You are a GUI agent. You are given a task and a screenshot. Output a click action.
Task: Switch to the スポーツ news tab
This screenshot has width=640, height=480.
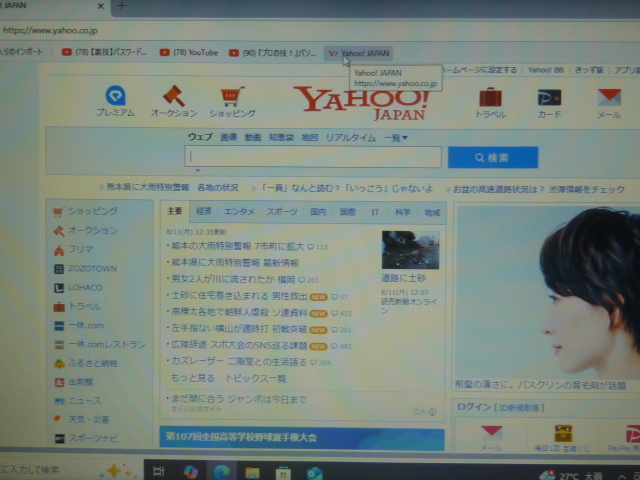pos(283,212)
